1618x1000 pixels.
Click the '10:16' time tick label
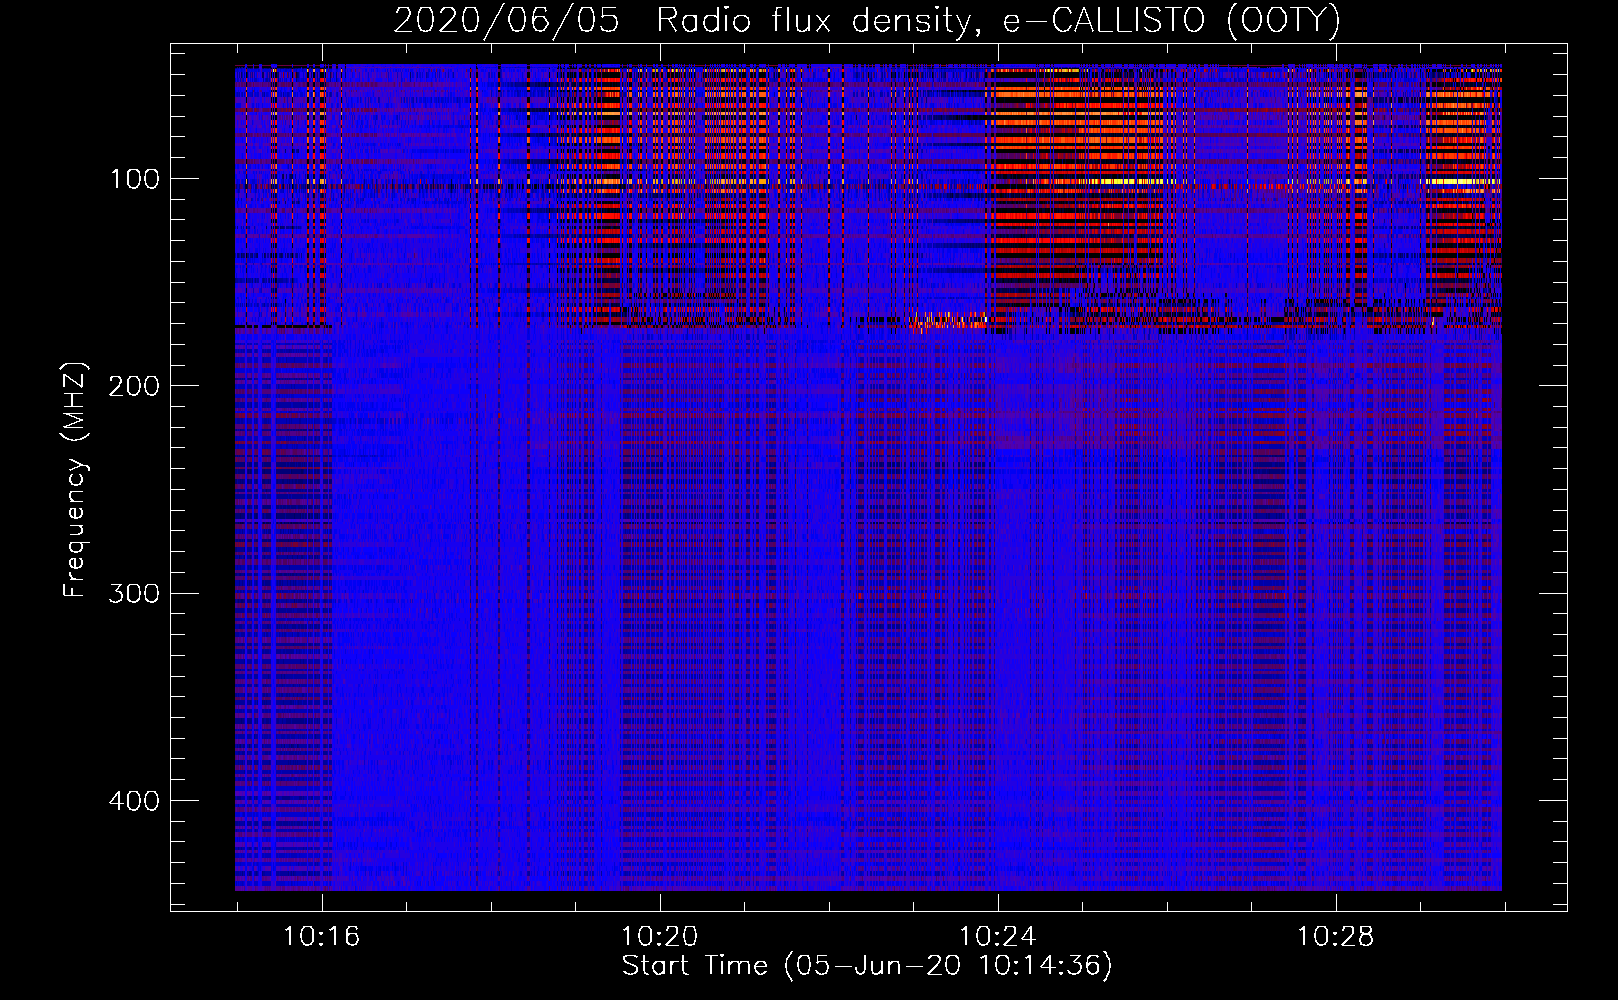321,937
